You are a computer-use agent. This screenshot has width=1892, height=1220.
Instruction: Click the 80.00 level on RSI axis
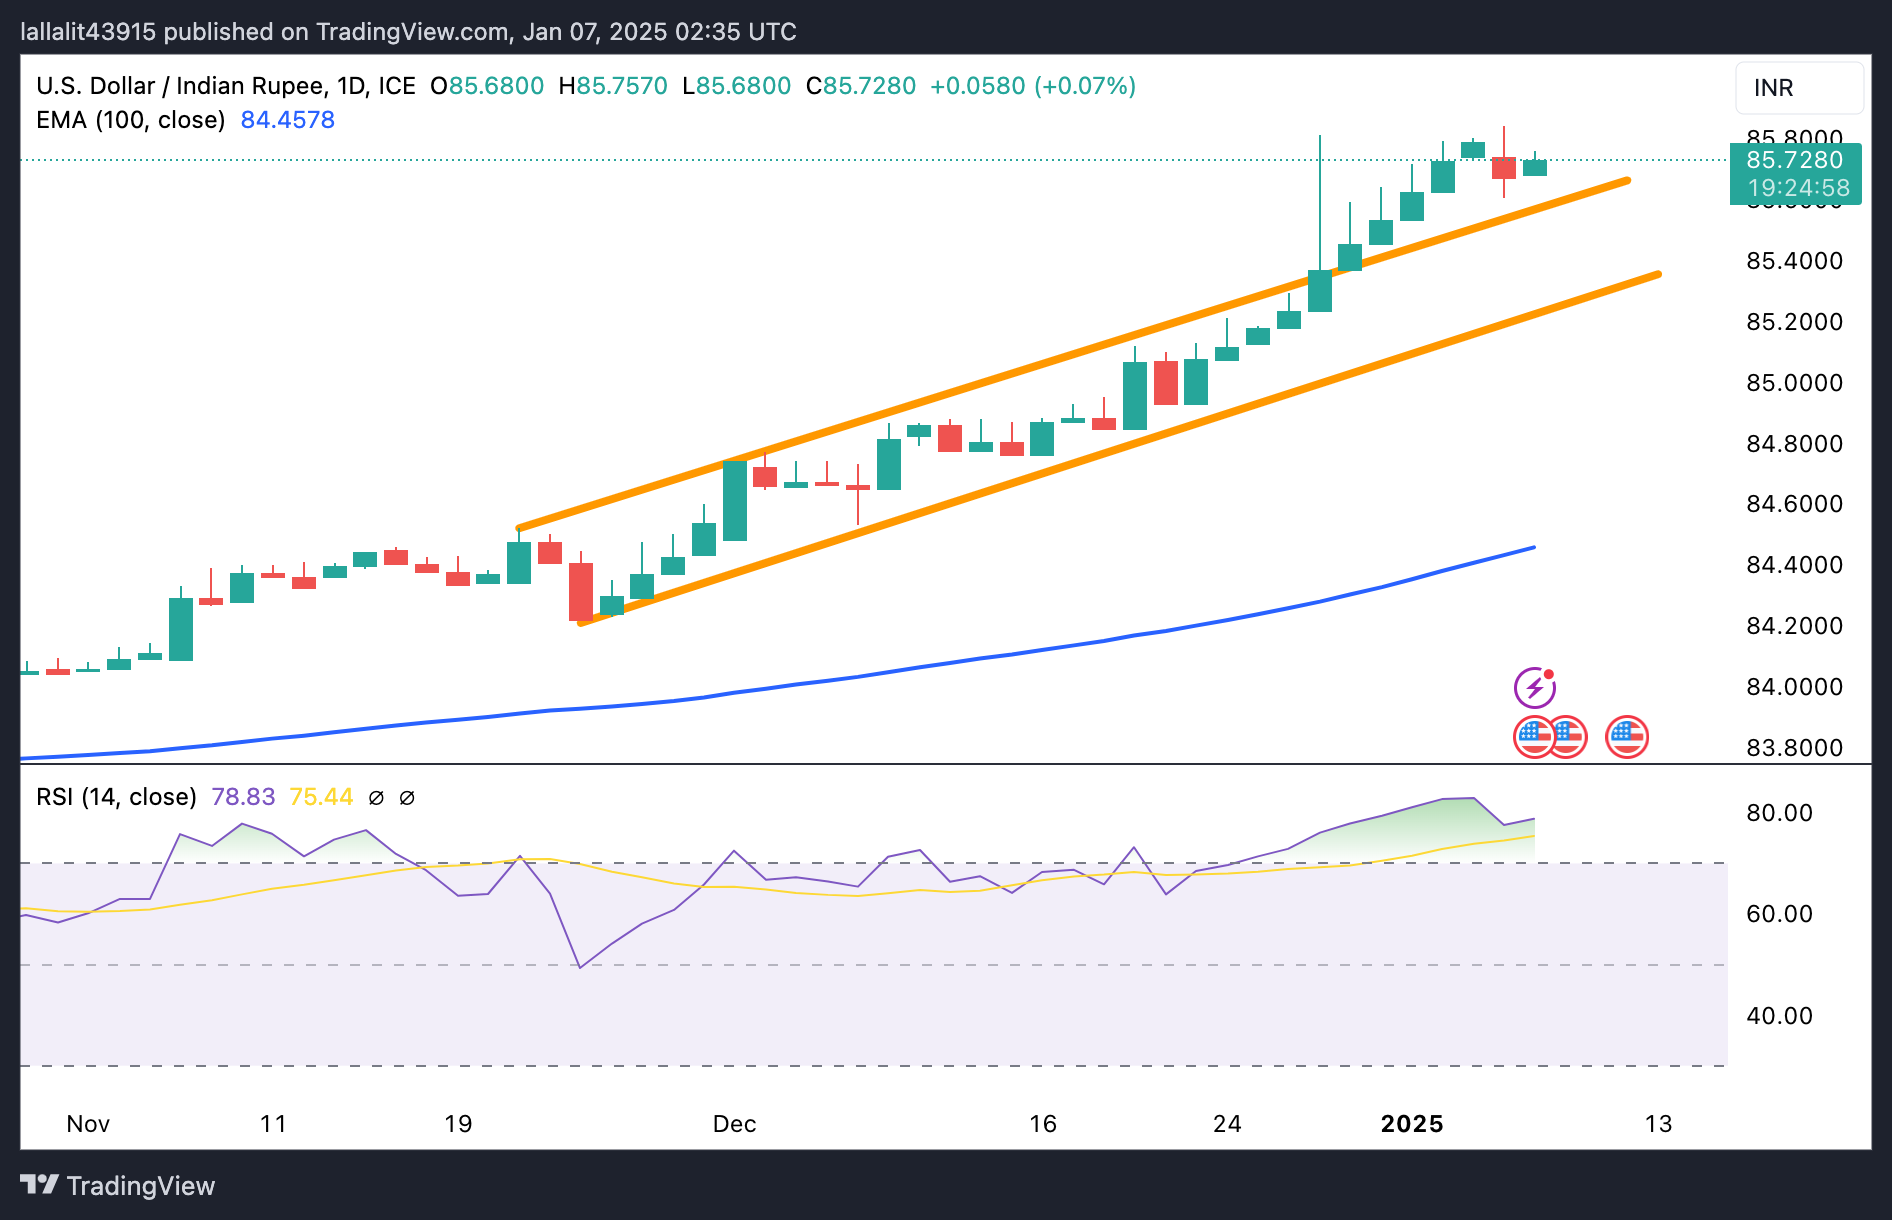click(x=1779, y=813)
